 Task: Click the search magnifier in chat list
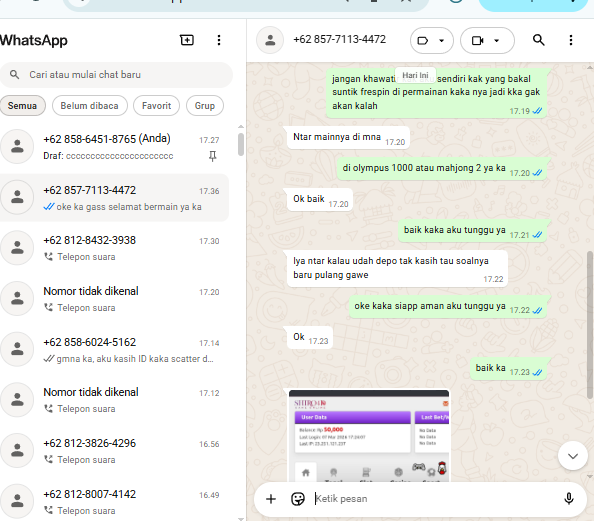coord(14,75)
